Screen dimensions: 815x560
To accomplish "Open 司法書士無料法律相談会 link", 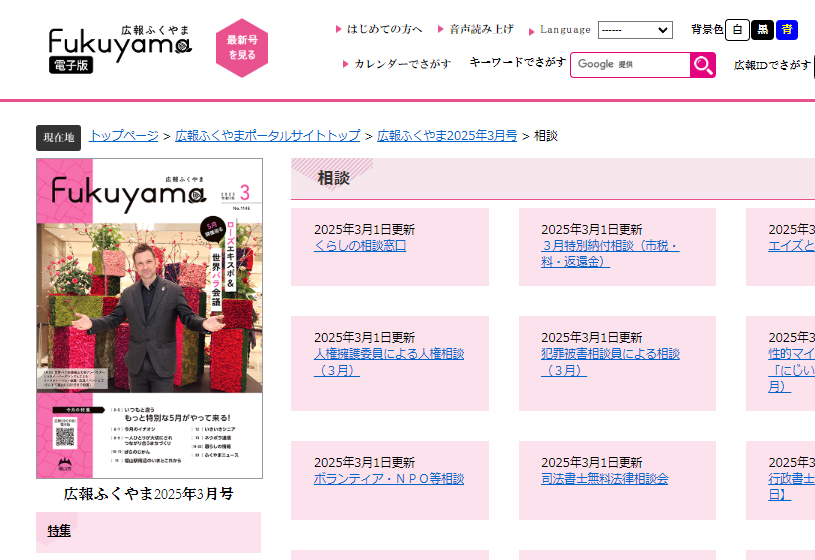I will tap(604, 478).
